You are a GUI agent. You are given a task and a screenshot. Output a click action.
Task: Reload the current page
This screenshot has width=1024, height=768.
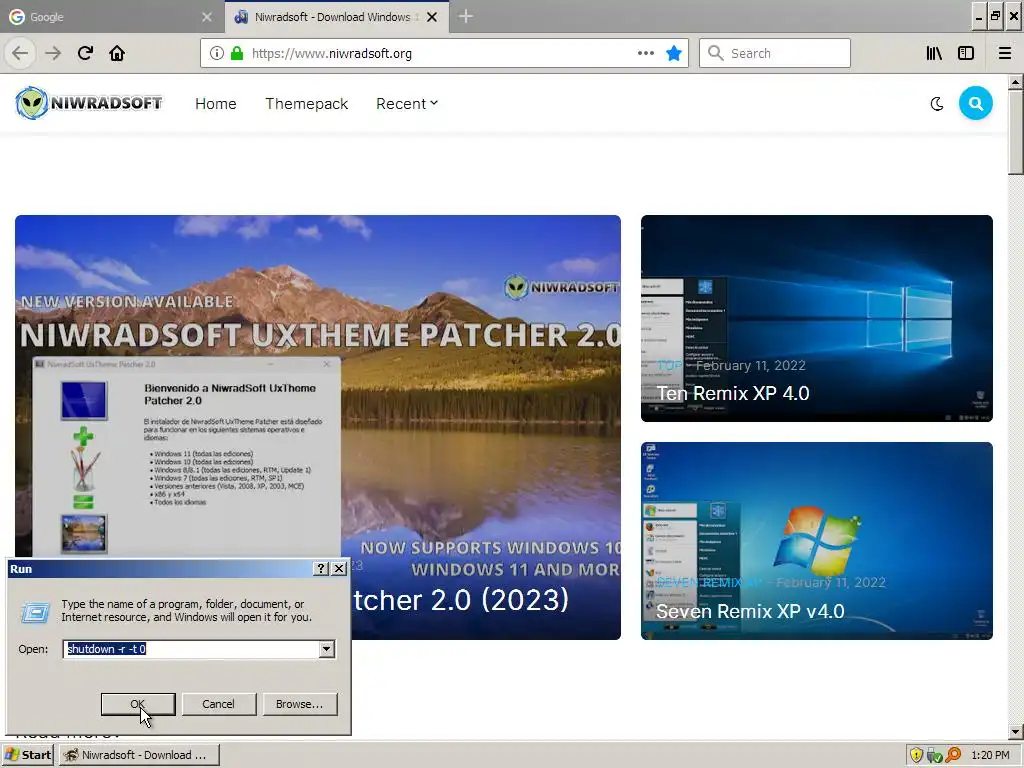click(85, 53)
